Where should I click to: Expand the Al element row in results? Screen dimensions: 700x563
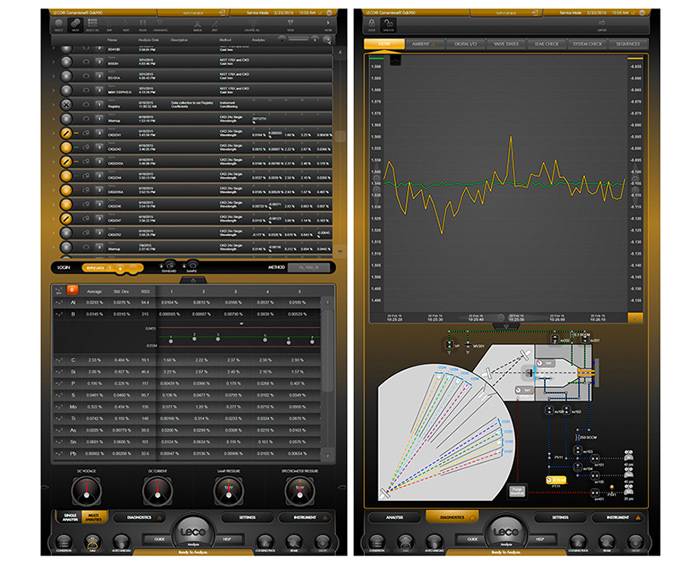(59, 302)
